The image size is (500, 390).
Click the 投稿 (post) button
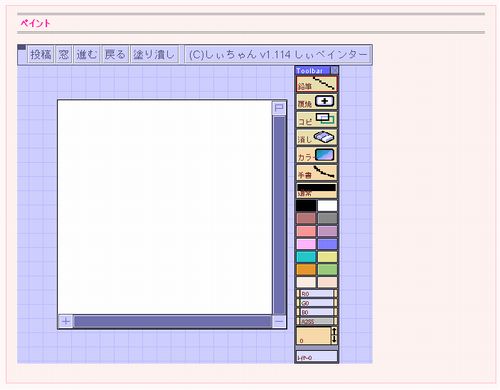pos(41,54)
